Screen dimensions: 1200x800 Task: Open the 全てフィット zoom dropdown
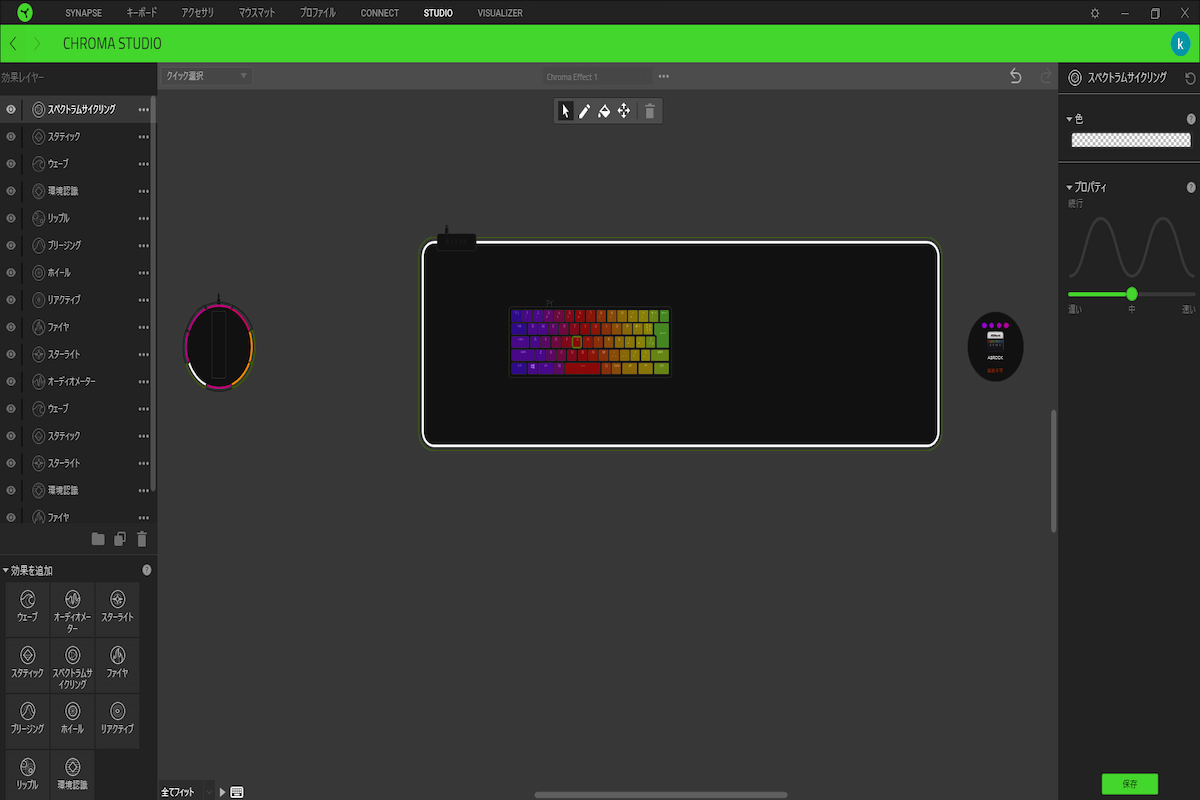(x=187, y=792)
